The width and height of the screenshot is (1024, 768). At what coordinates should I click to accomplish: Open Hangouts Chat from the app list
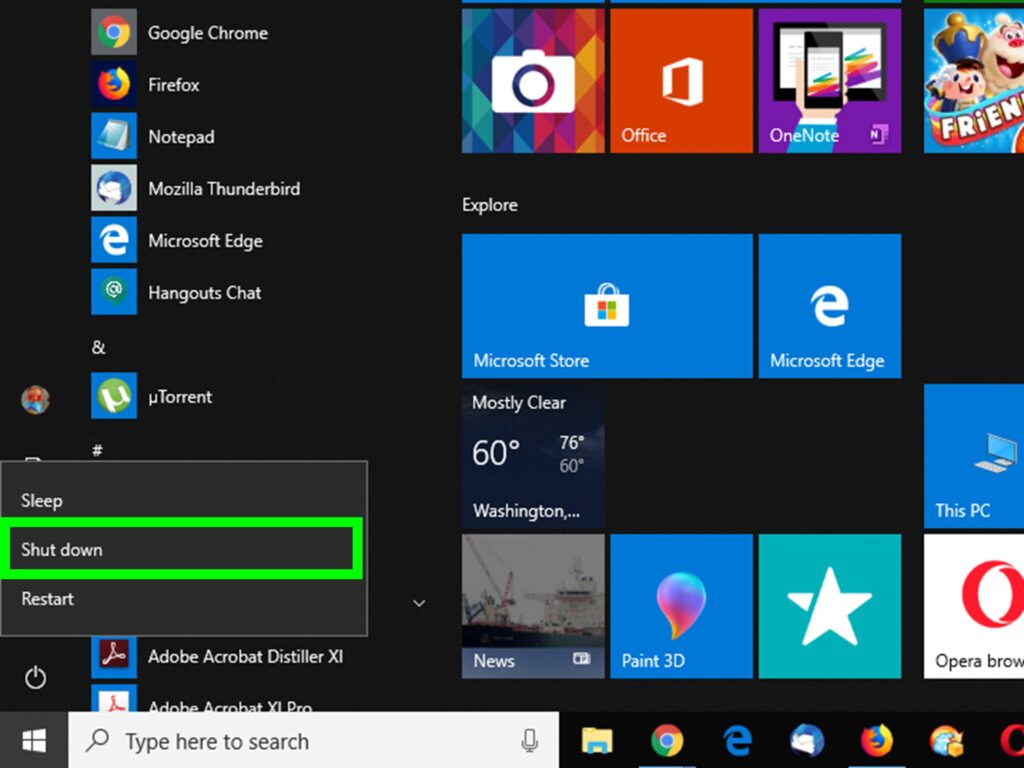tap(204, 293)
